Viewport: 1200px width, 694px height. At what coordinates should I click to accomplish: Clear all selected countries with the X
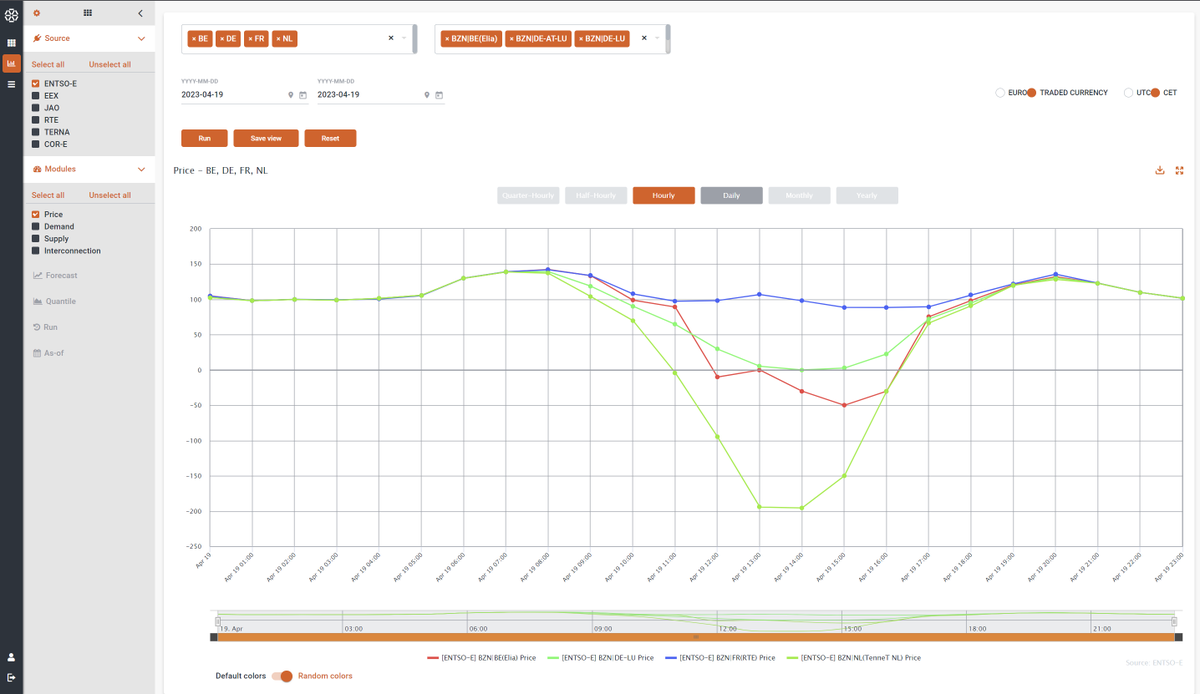click(x=391, y=38)
